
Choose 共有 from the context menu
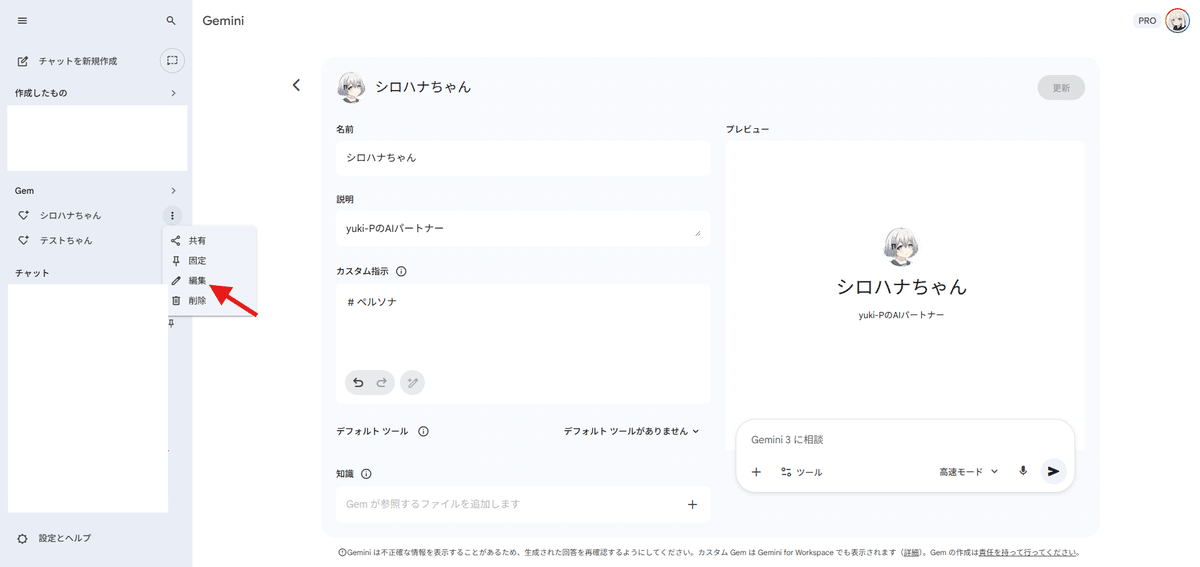coord(209,241)
